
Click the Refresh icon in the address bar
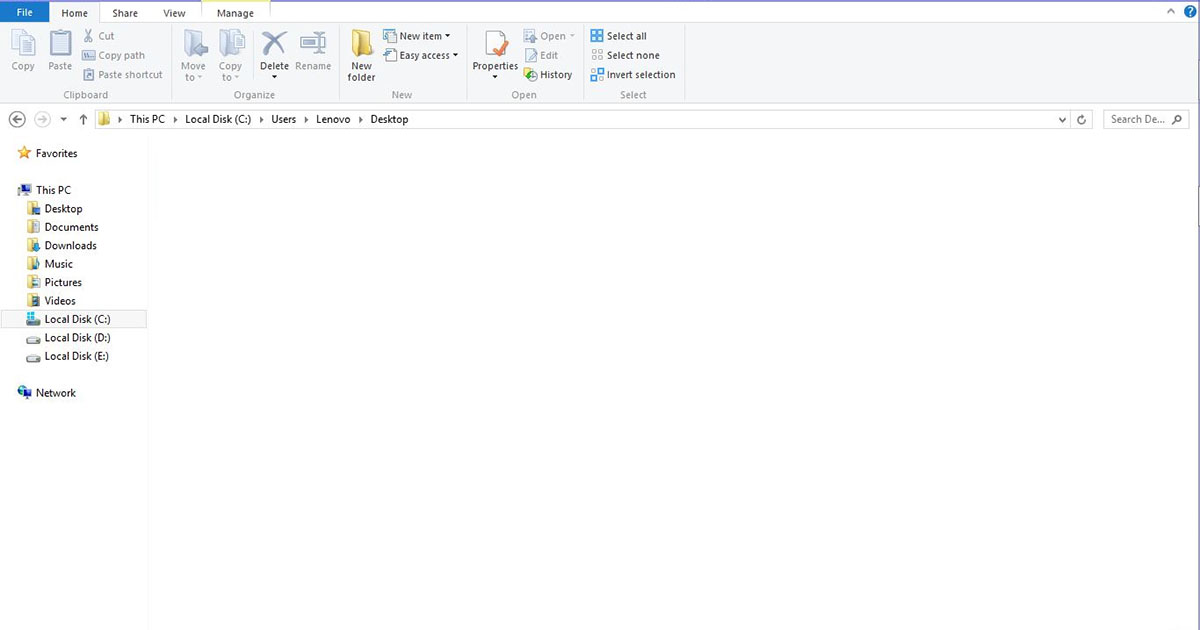[1081, 119]
